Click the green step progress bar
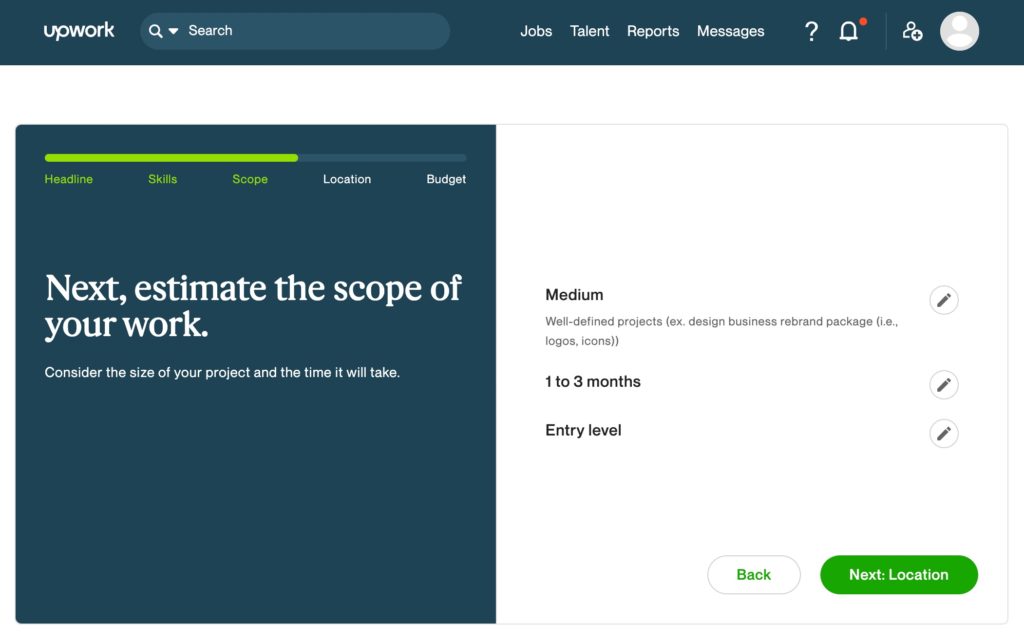The image size is (1024, 644). click(x=171, y=158)
